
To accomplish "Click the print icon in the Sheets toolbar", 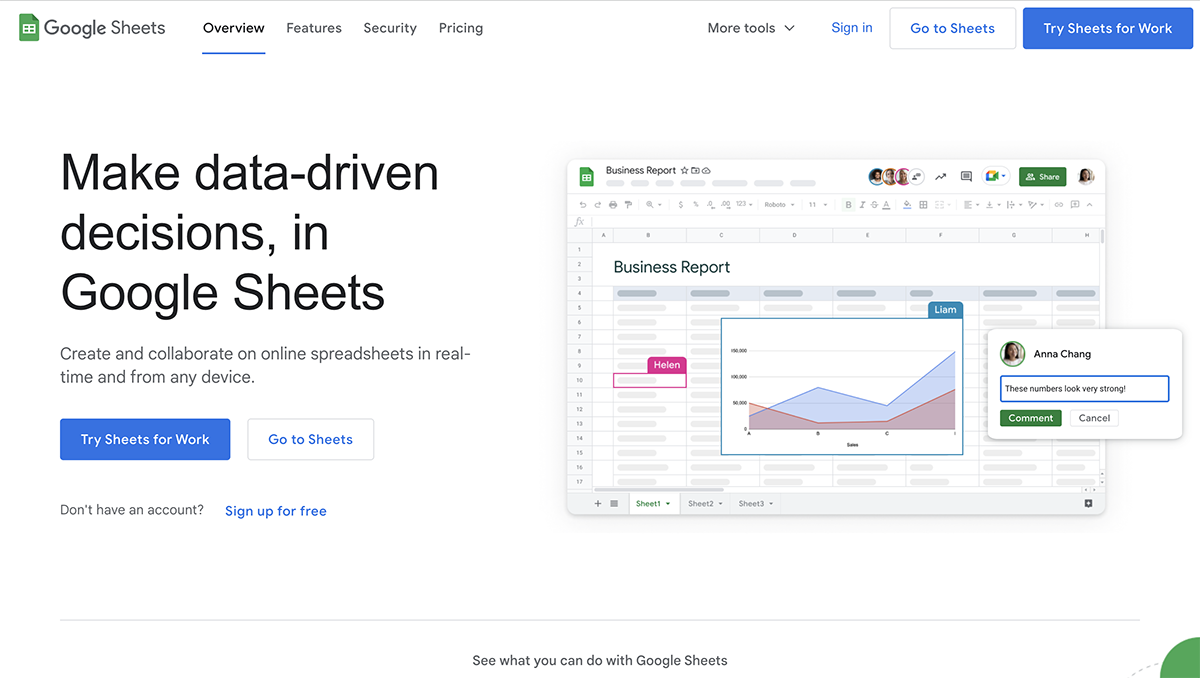I will 613,204.
